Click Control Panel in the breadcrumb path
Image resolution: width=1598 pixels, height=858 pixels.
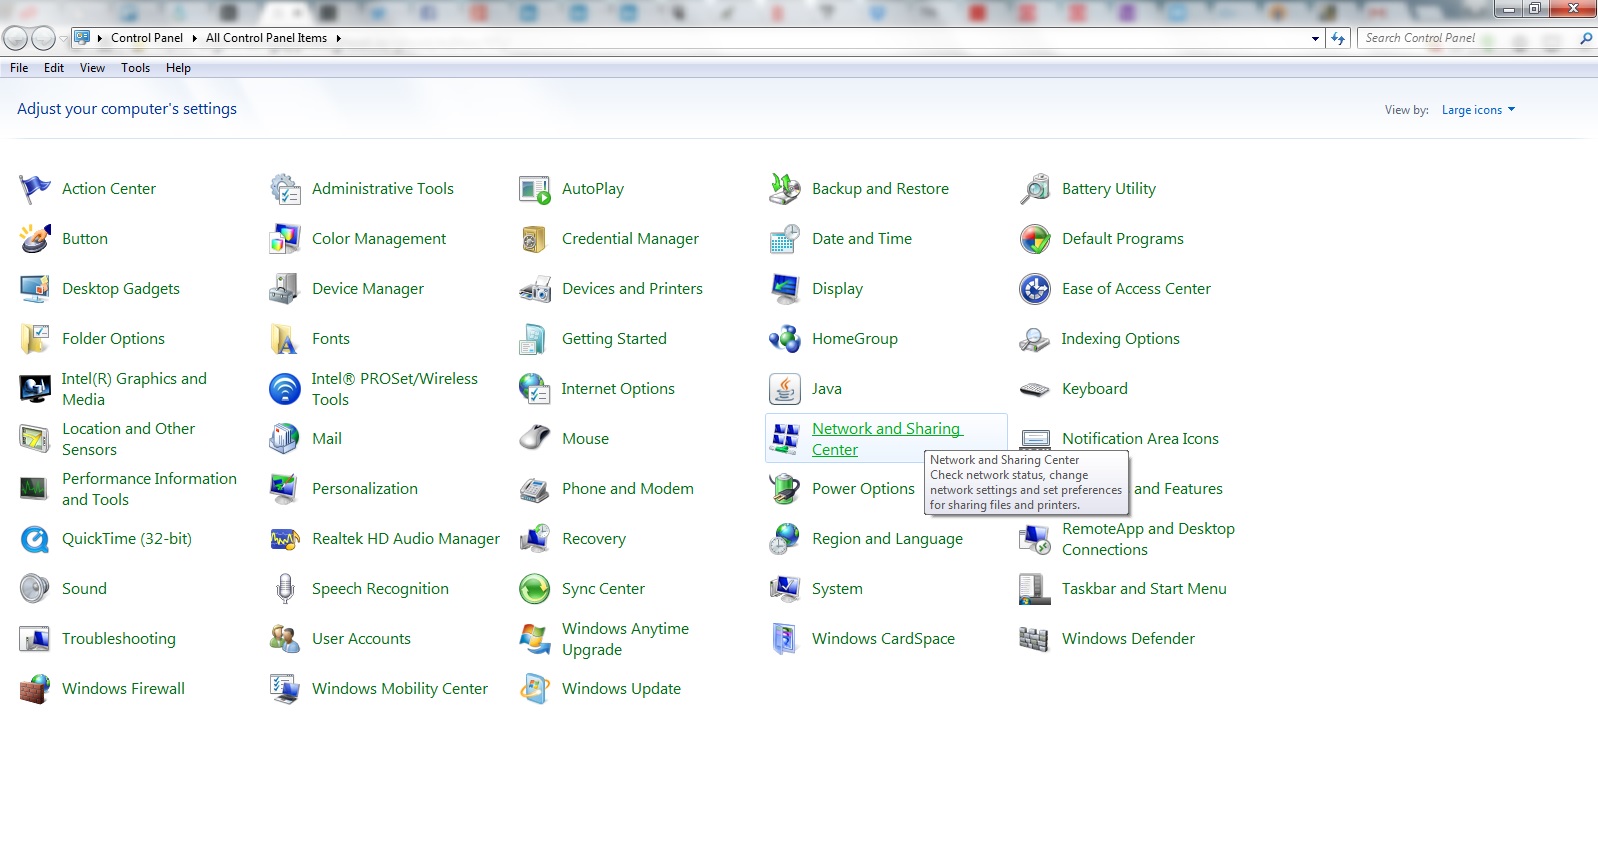pyautogui.click(x=147, y=38)
